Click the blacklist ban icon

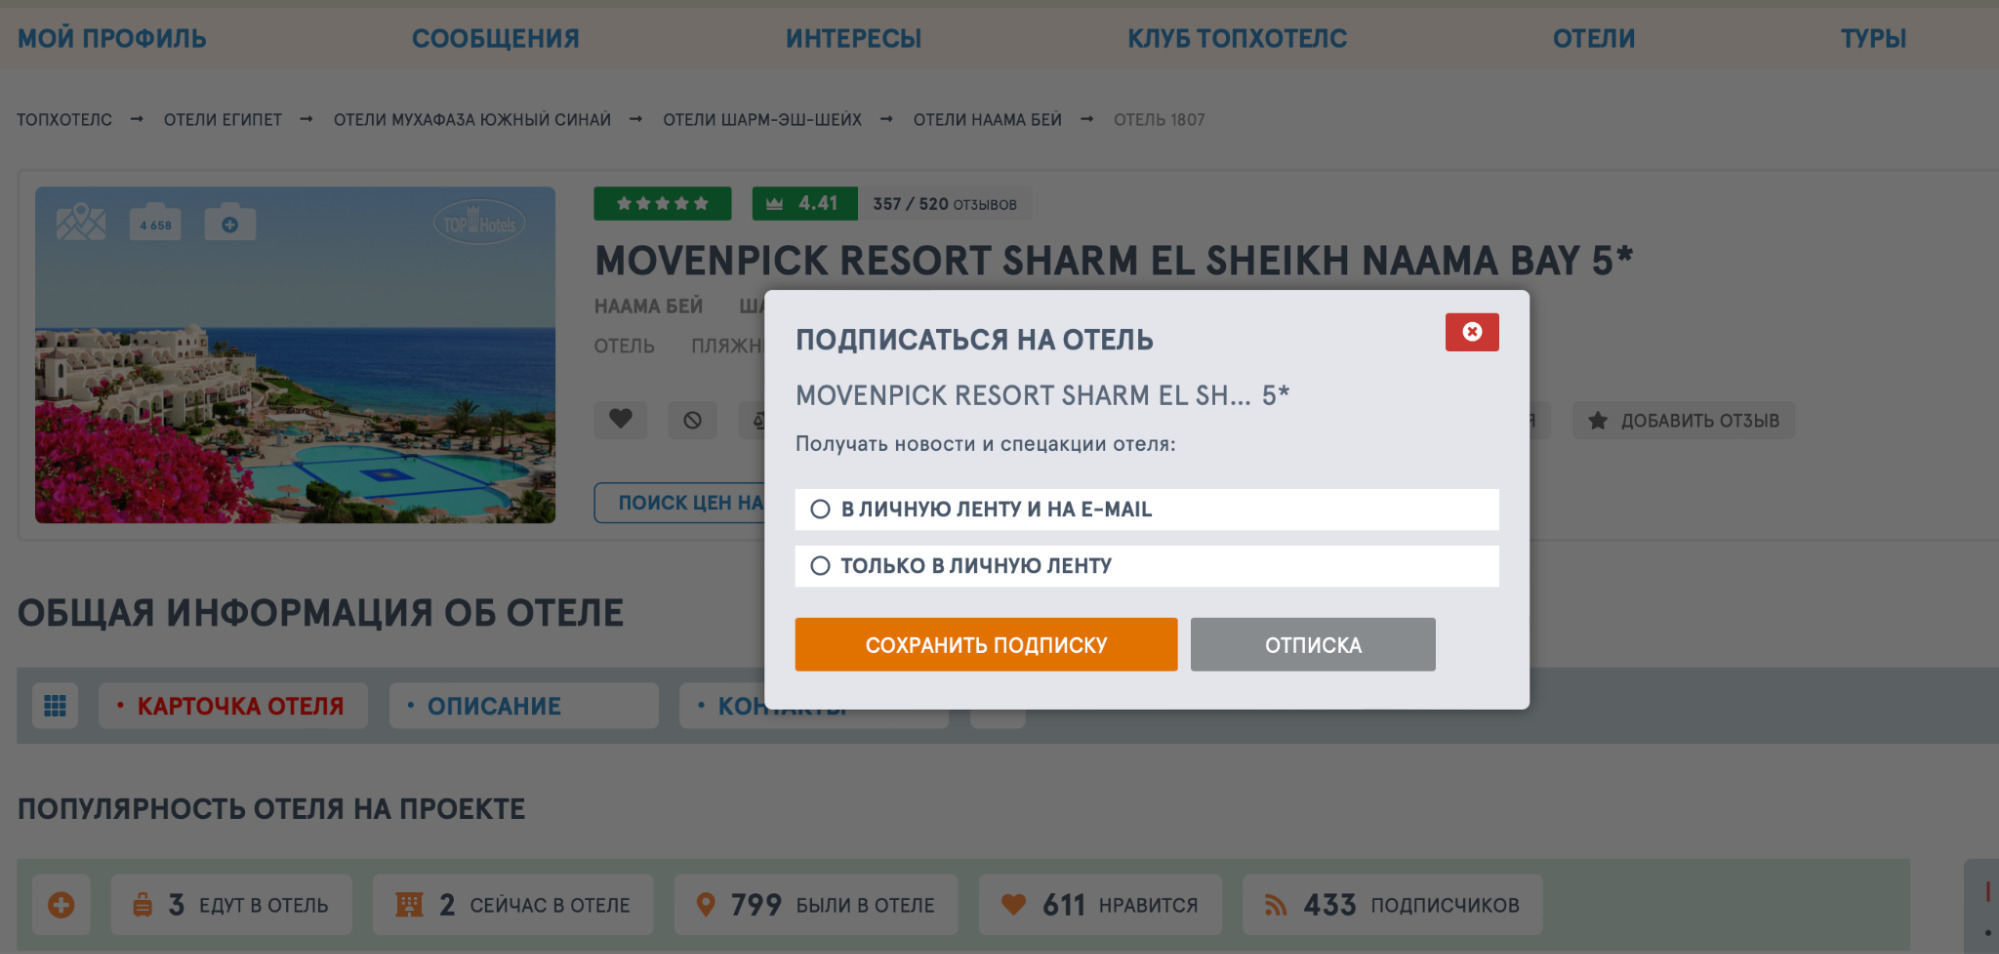[x=692, y=420]
